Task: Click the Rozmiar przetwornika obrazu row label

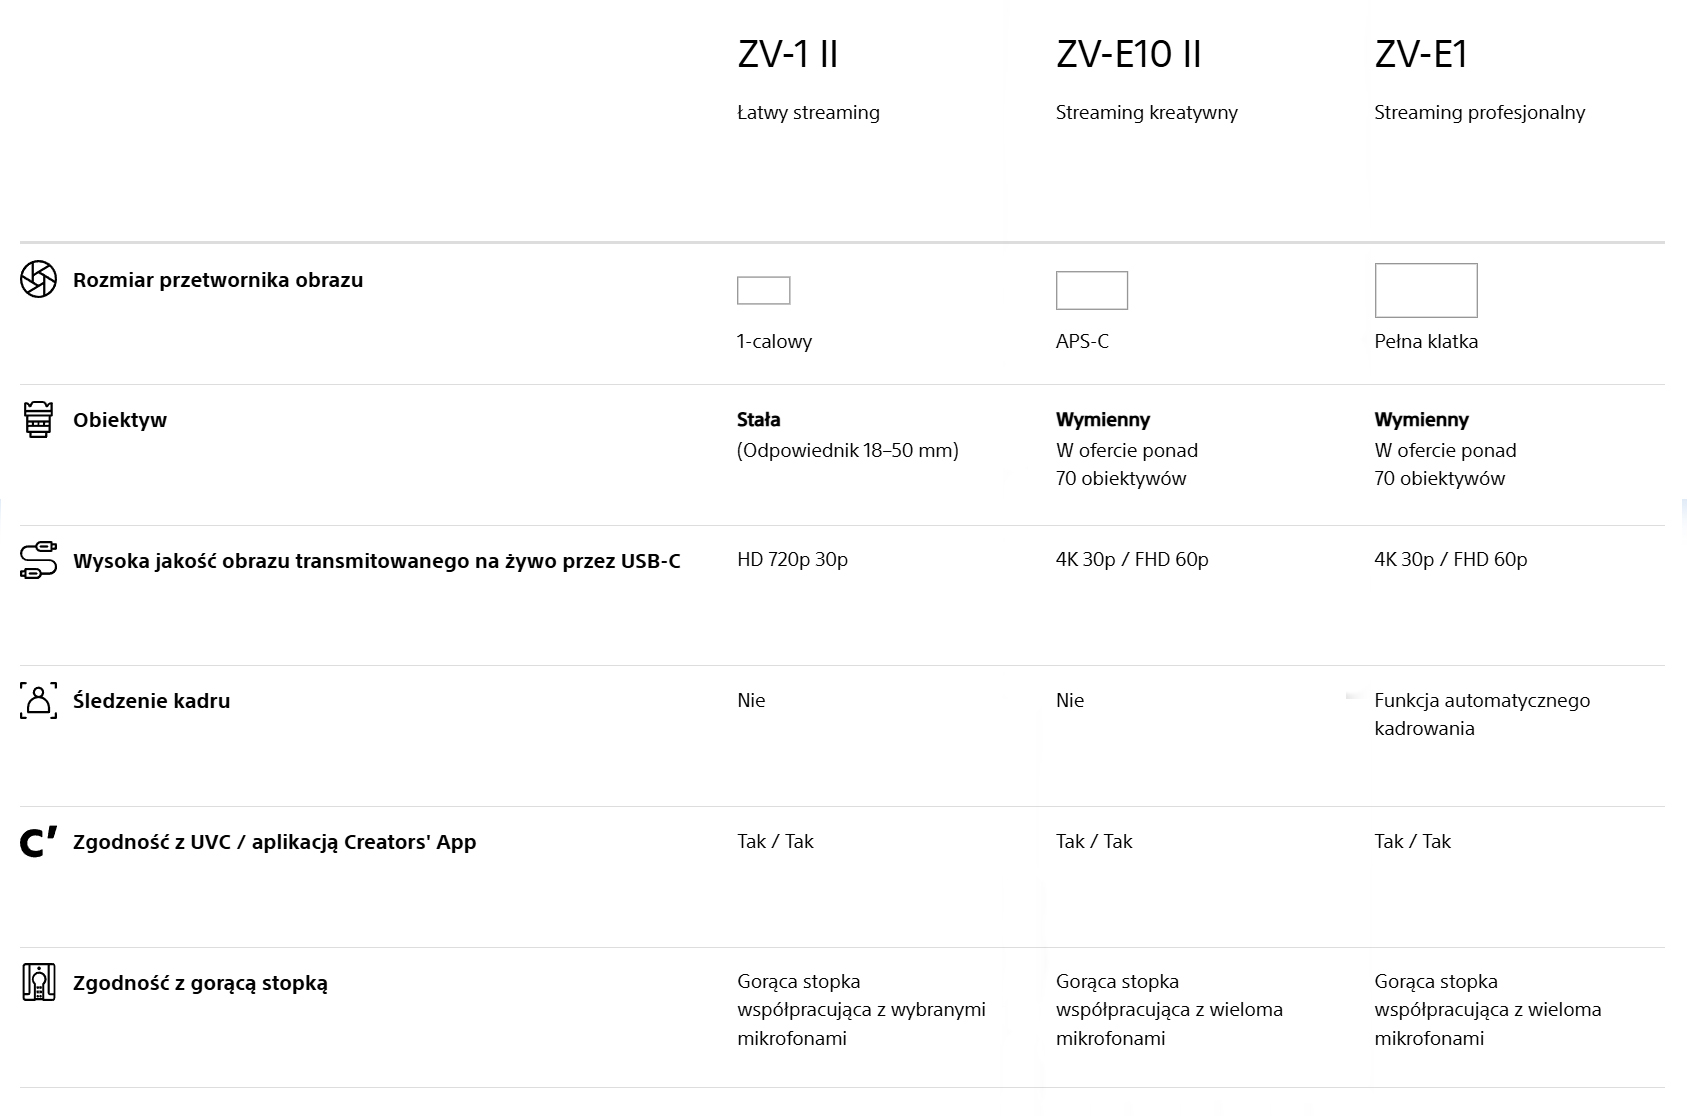Action: [x=218, y=280]
